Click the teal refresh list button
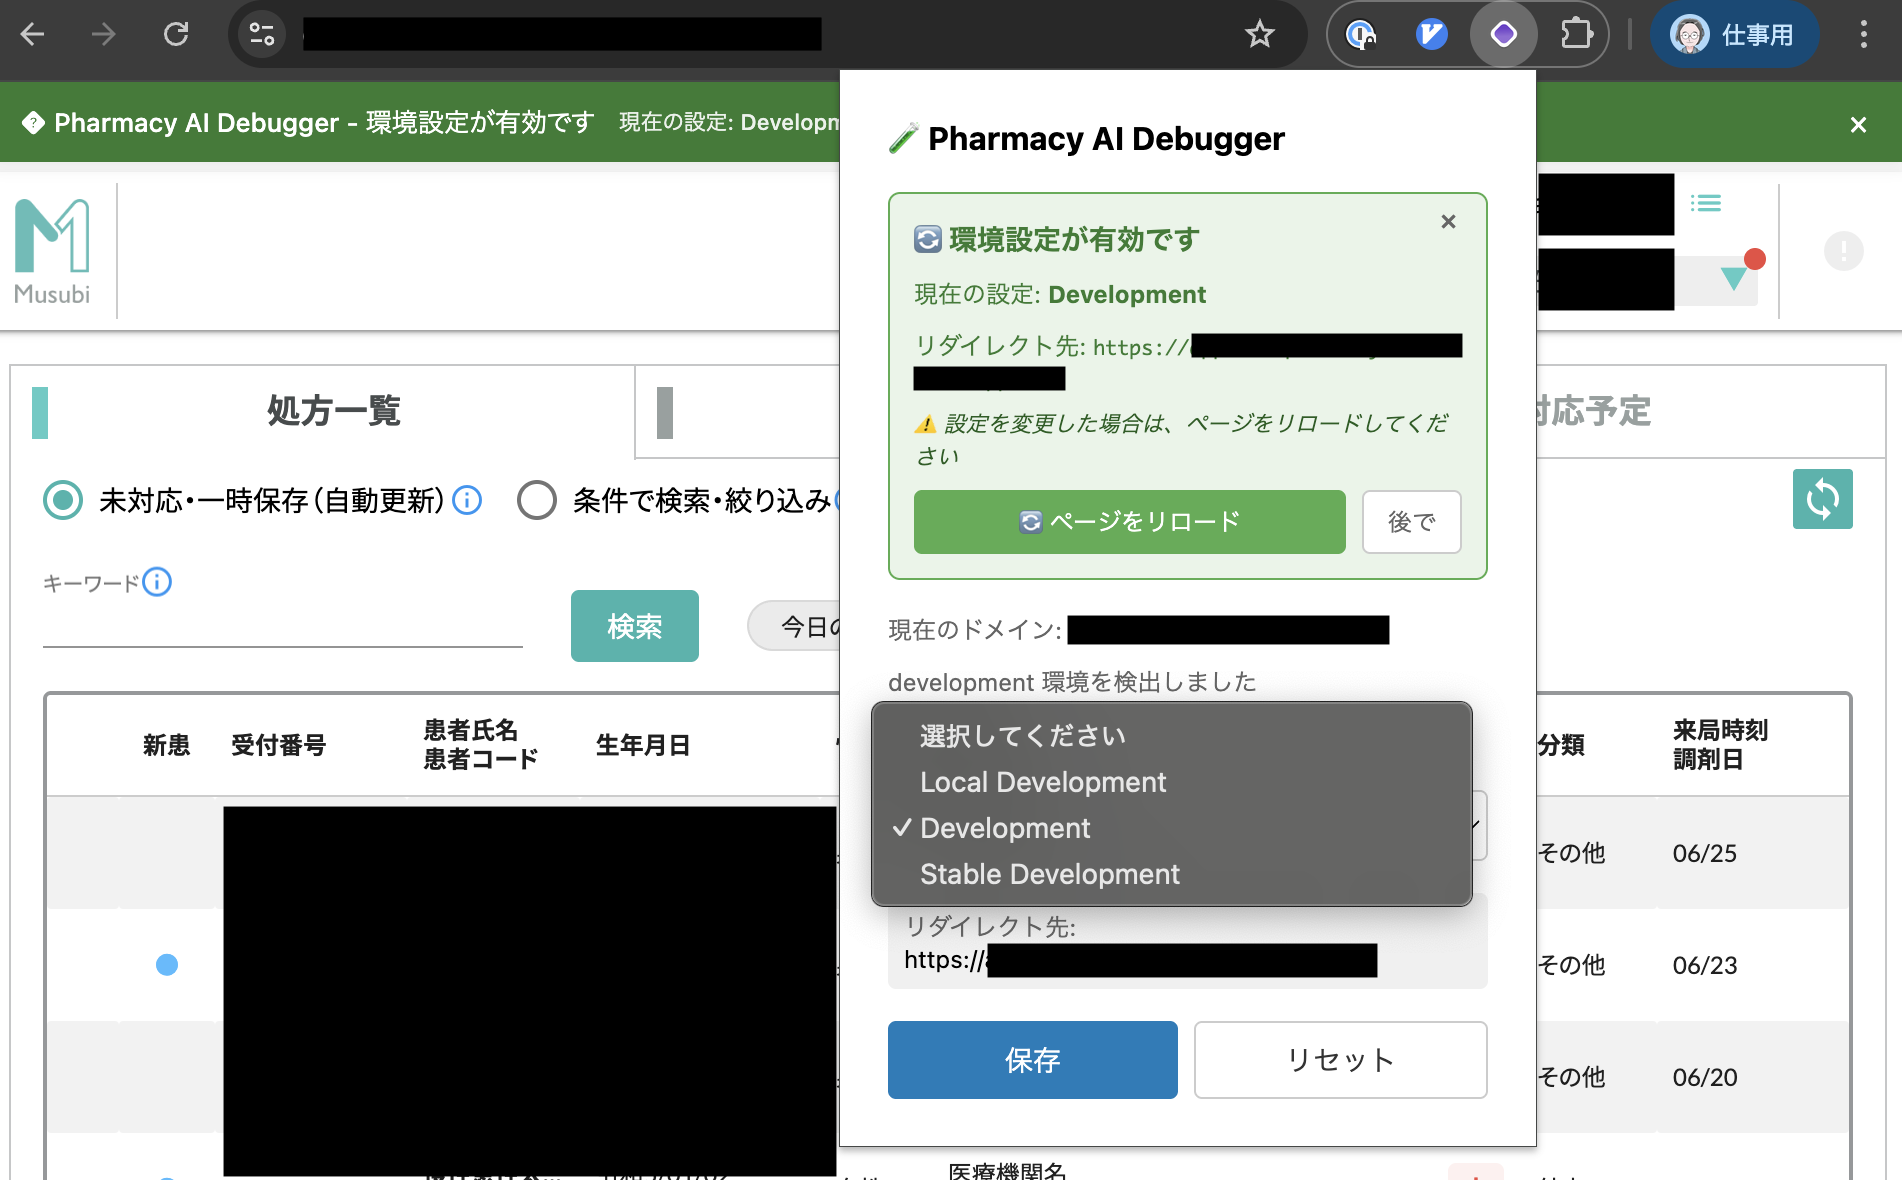This screenshot has height=1180, width=1902. coord(1822,499)
